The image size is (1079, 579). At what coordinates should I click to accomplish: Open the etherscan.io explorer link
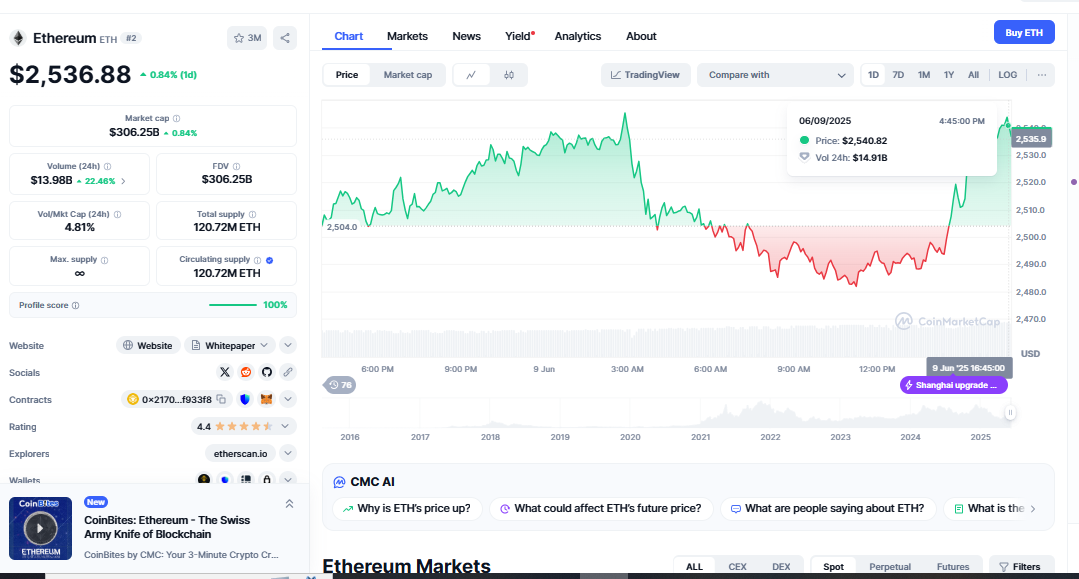(x=240, y=454)
